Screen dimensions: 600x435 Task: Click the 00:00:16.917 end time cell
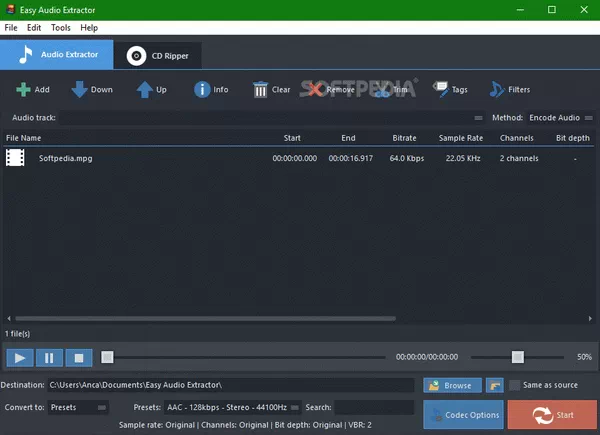(351, 158)
